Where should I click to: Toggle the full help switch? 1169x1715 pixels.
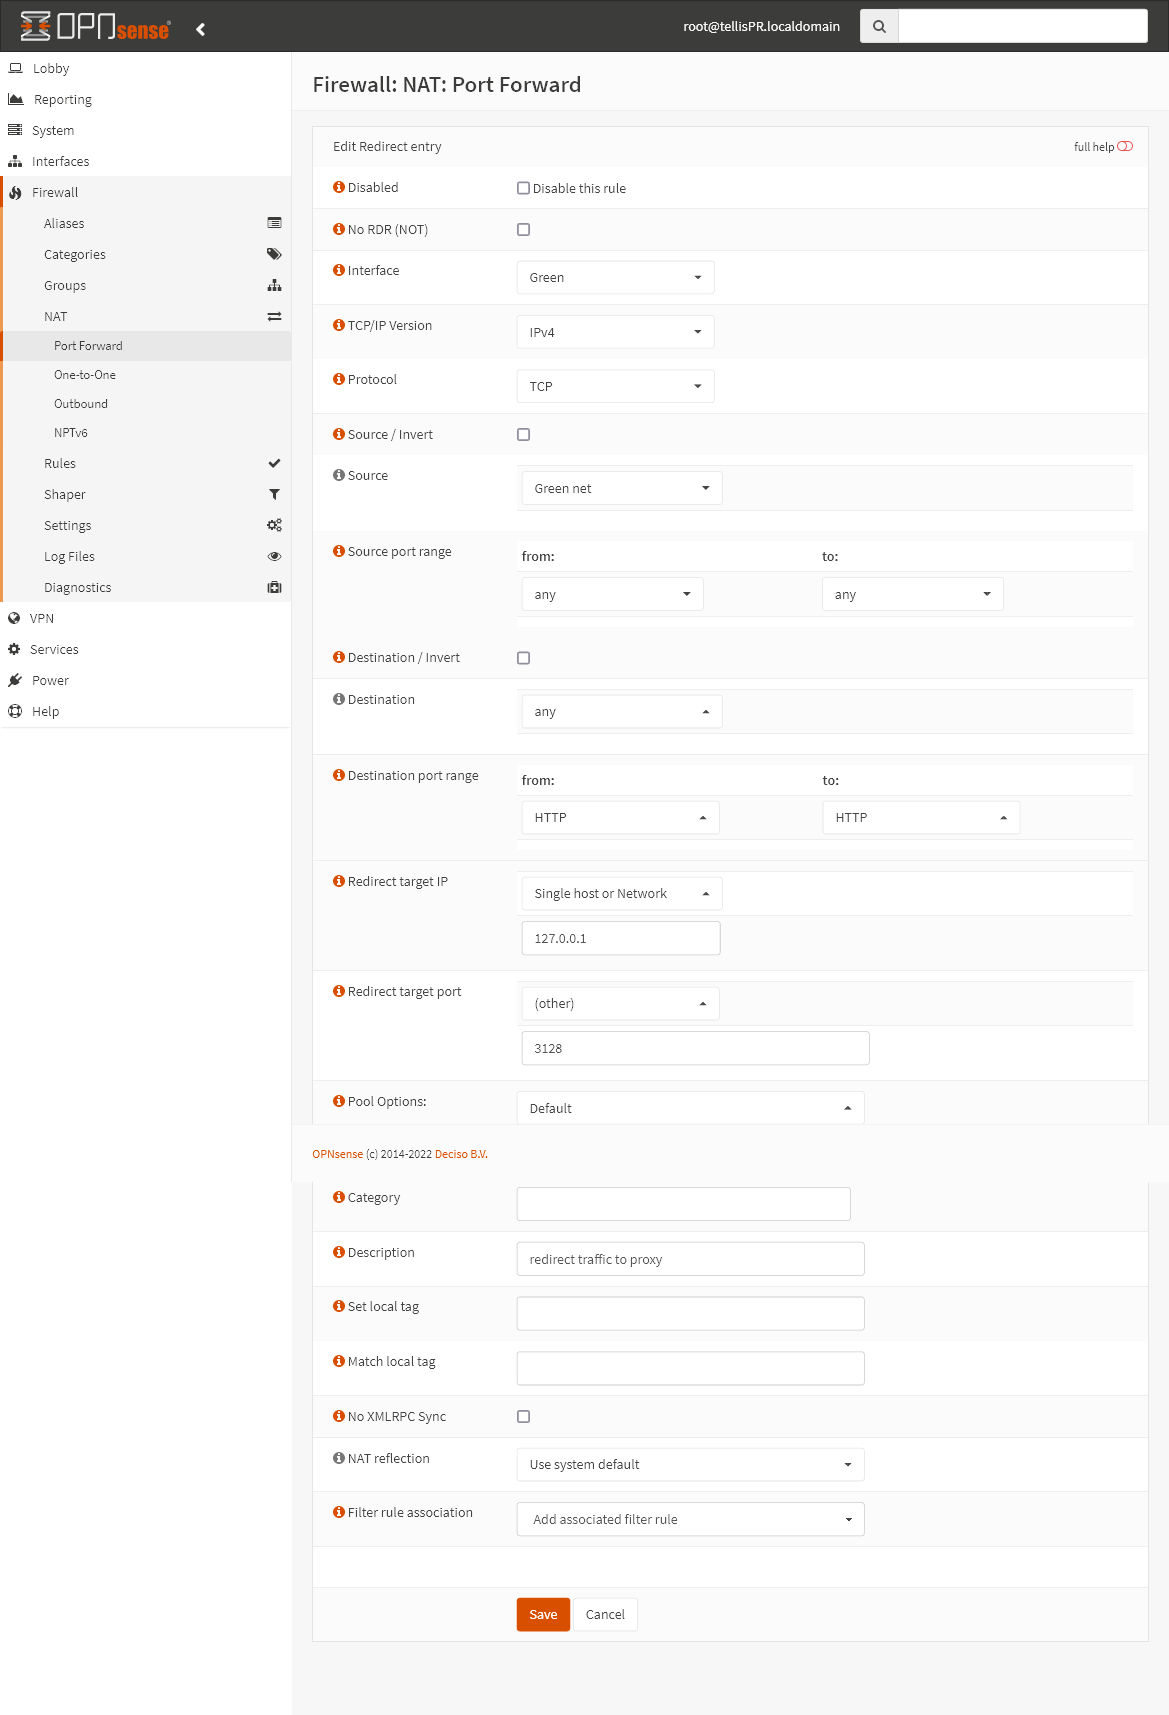click(x=1125, y=146)
